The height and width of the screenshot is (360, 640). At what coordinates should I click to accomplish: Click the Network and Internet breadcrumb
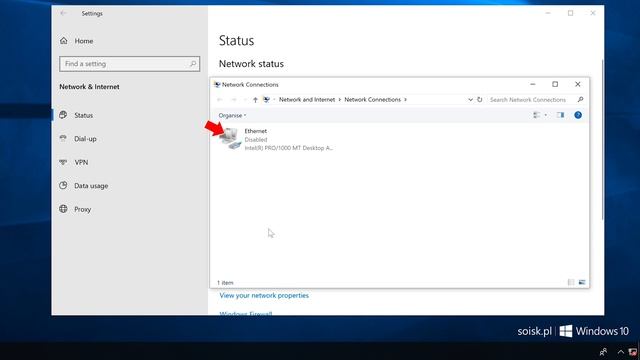(307, 100)
